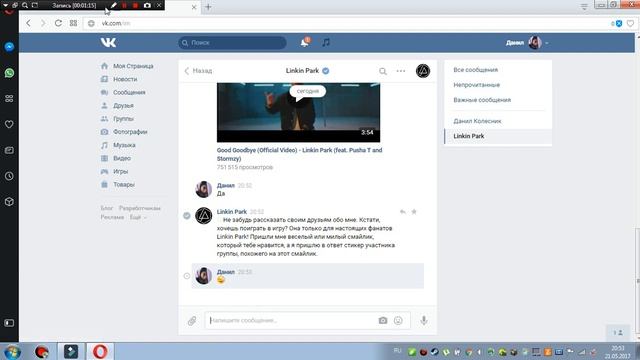Select the recorder pencil draw tool
Image resolution: width=640 pixels, height=360 pixels.
click(x=113, y=5)
